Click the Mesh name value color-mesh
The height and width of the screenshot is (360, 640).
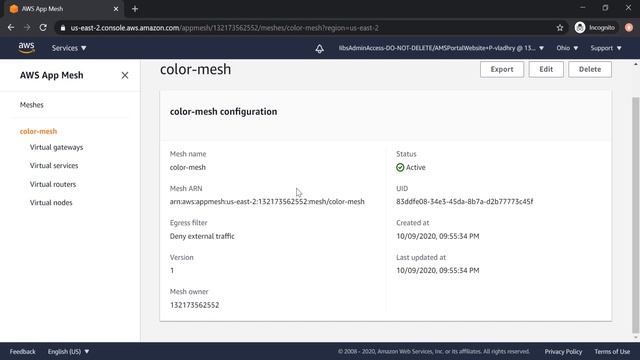click(188, 167)
